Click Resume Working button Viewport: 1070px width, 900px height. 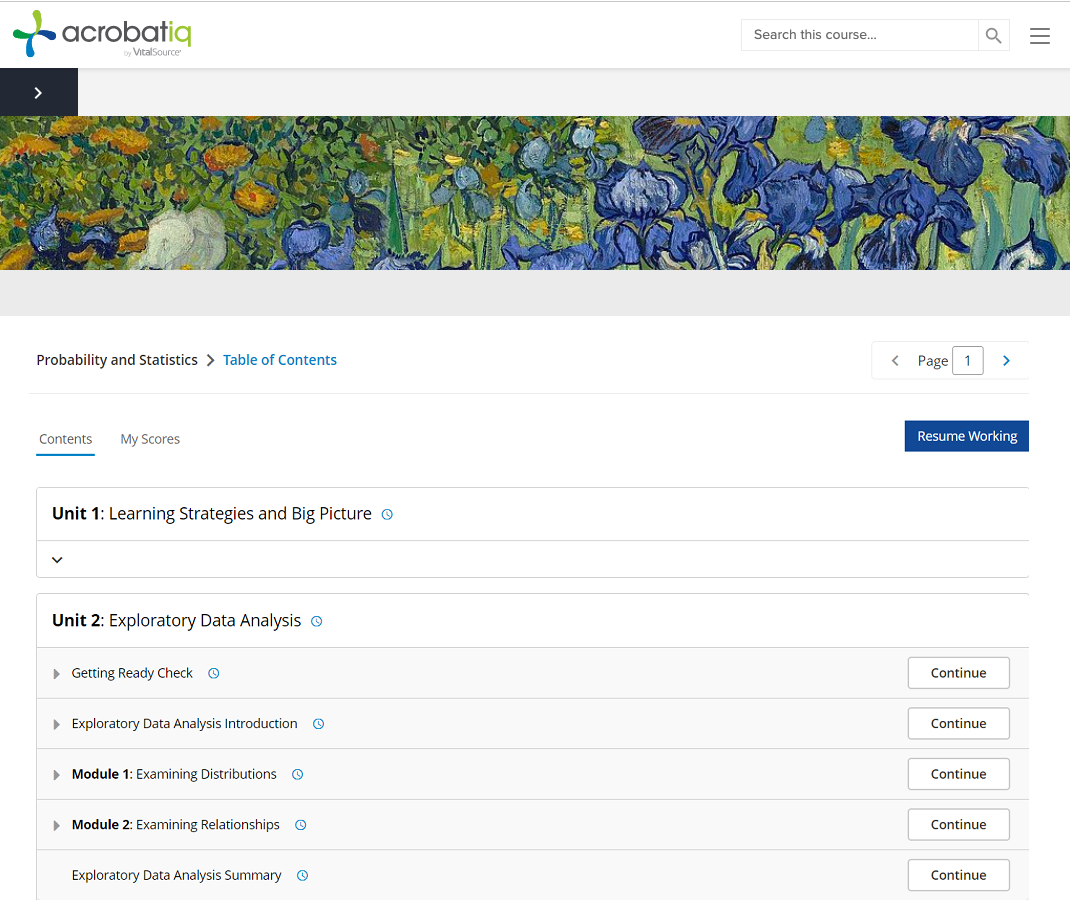[x=966, y=436]
